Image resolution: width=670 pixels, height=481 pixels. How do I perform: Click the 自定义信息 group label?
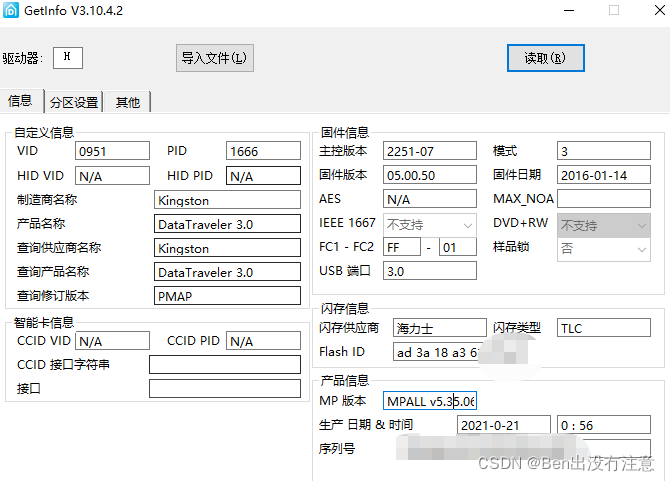pyautogui.click(x=44, y=132)
